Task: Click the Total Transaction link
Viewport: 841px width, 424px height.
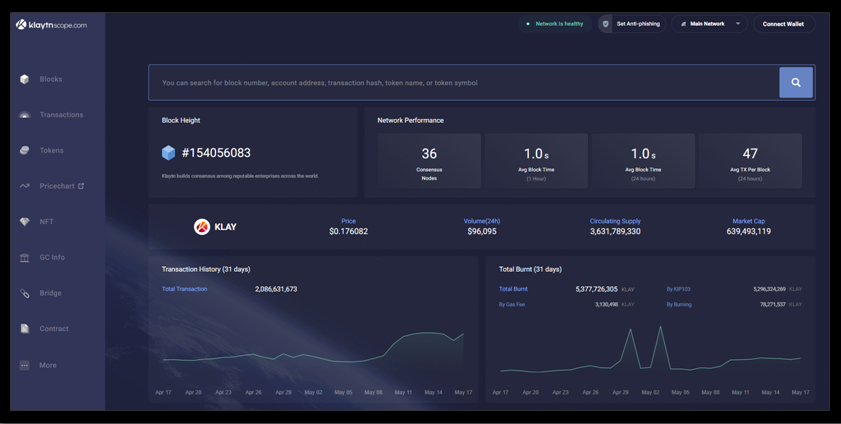Action: (x=185, y=289)
